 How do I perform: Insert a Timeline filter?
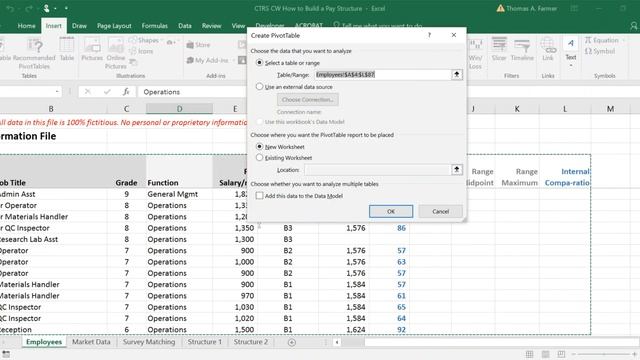tap(522, 49)
